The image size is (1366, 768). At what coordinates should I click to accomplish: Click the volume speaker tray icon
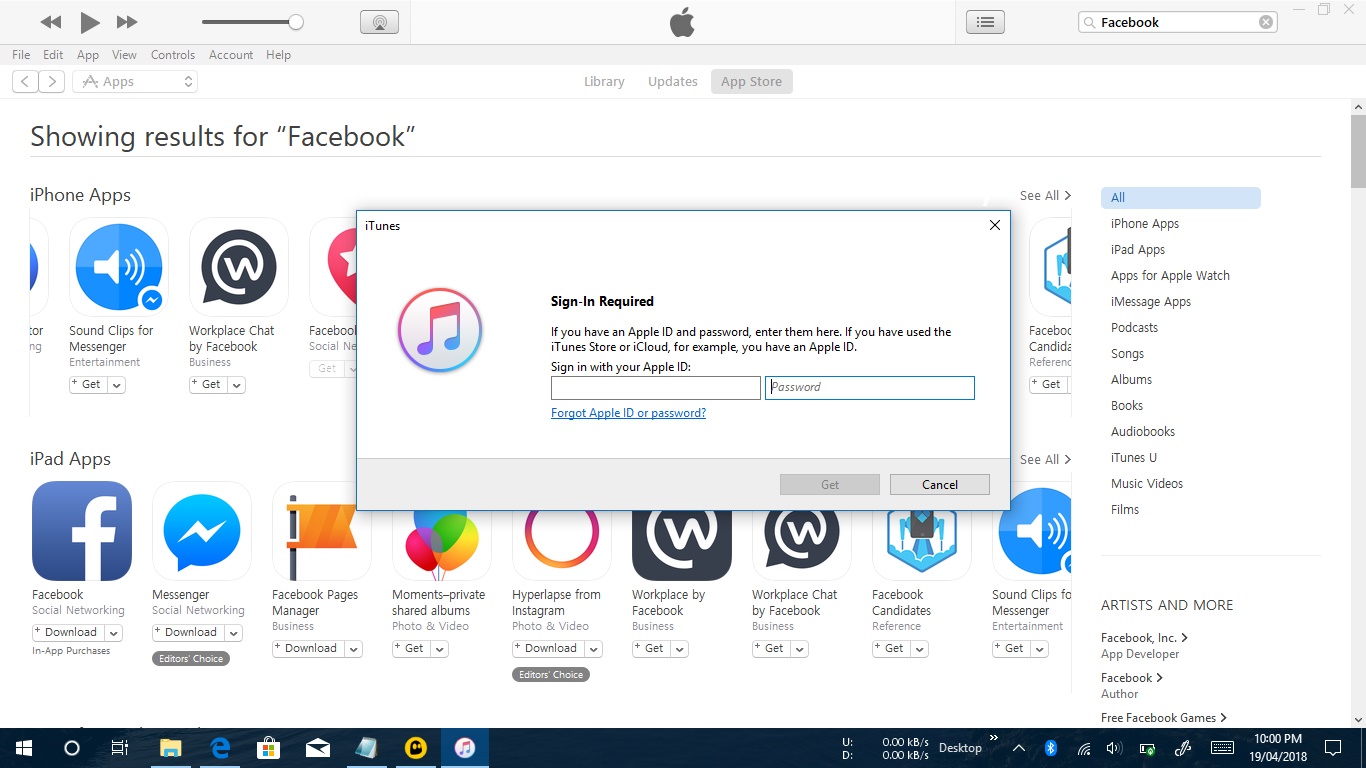(1115, 748)
